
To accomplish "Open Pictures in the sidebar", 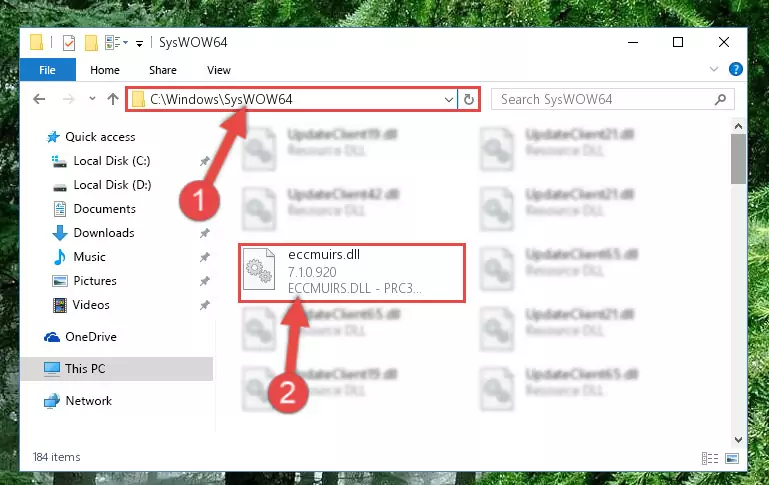I will 95,281.
